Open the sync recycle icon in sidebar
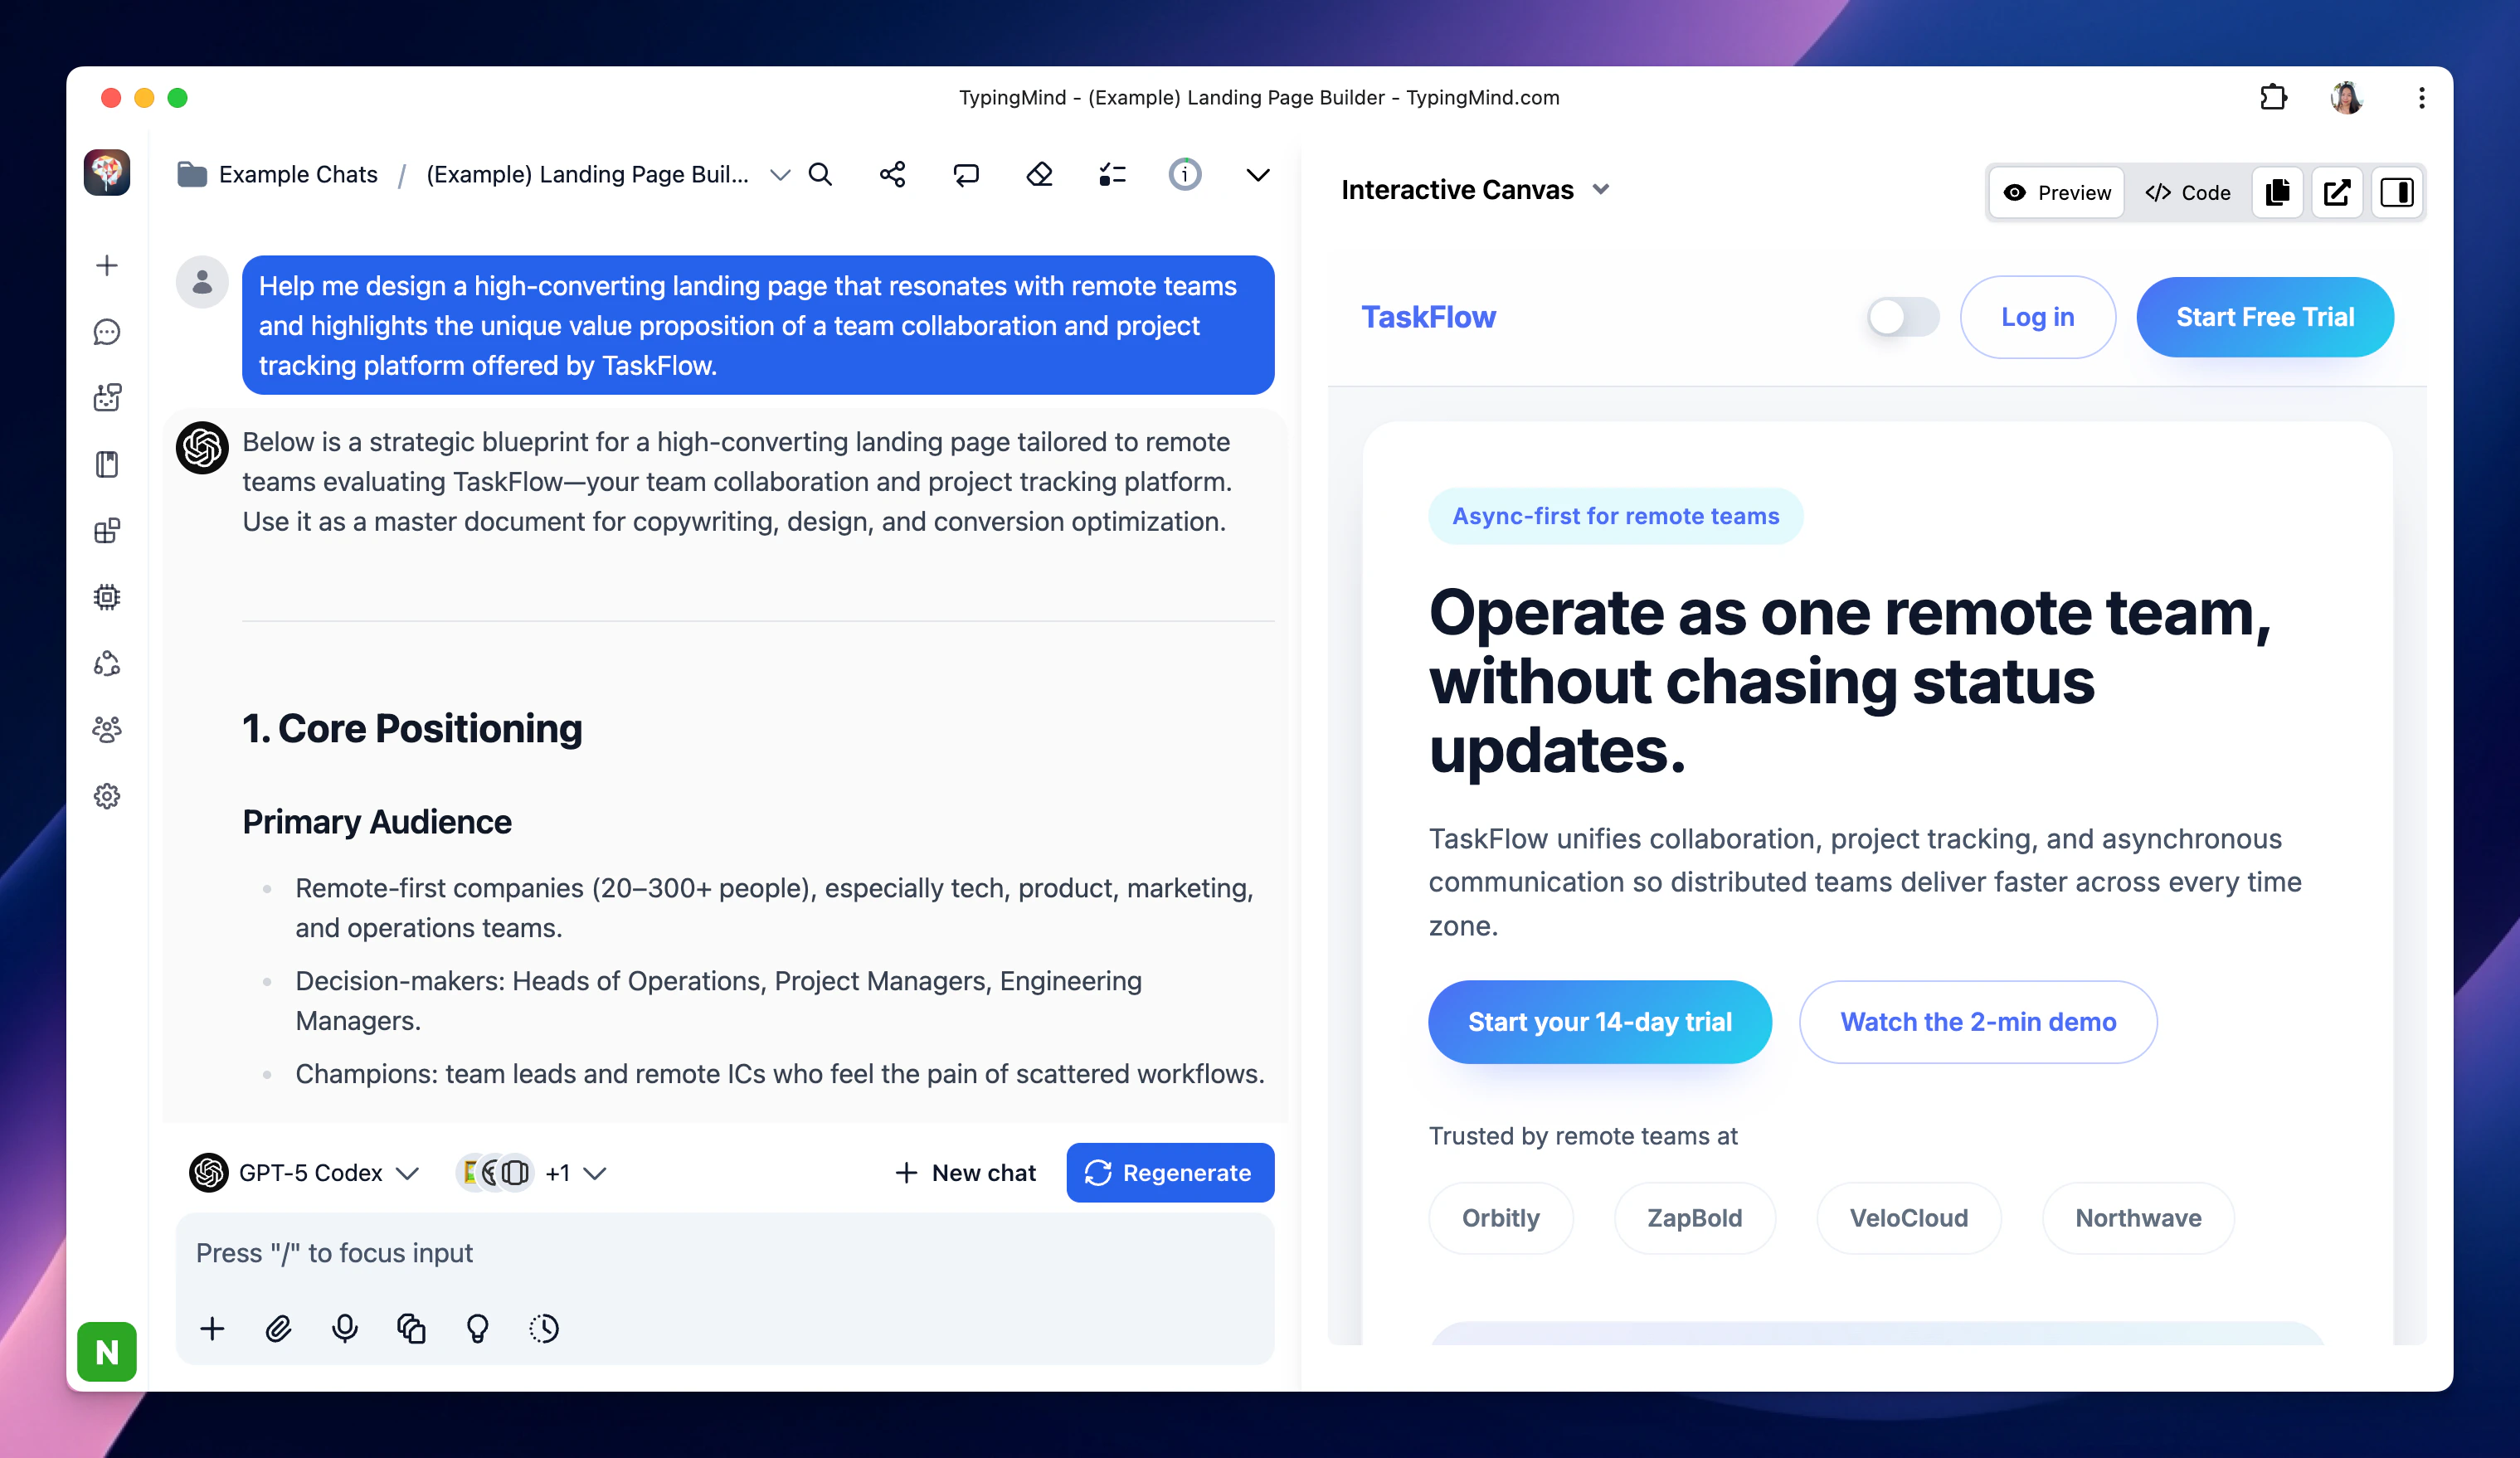The height and width of the screenshot is (1458, 2520). point(107,663)
